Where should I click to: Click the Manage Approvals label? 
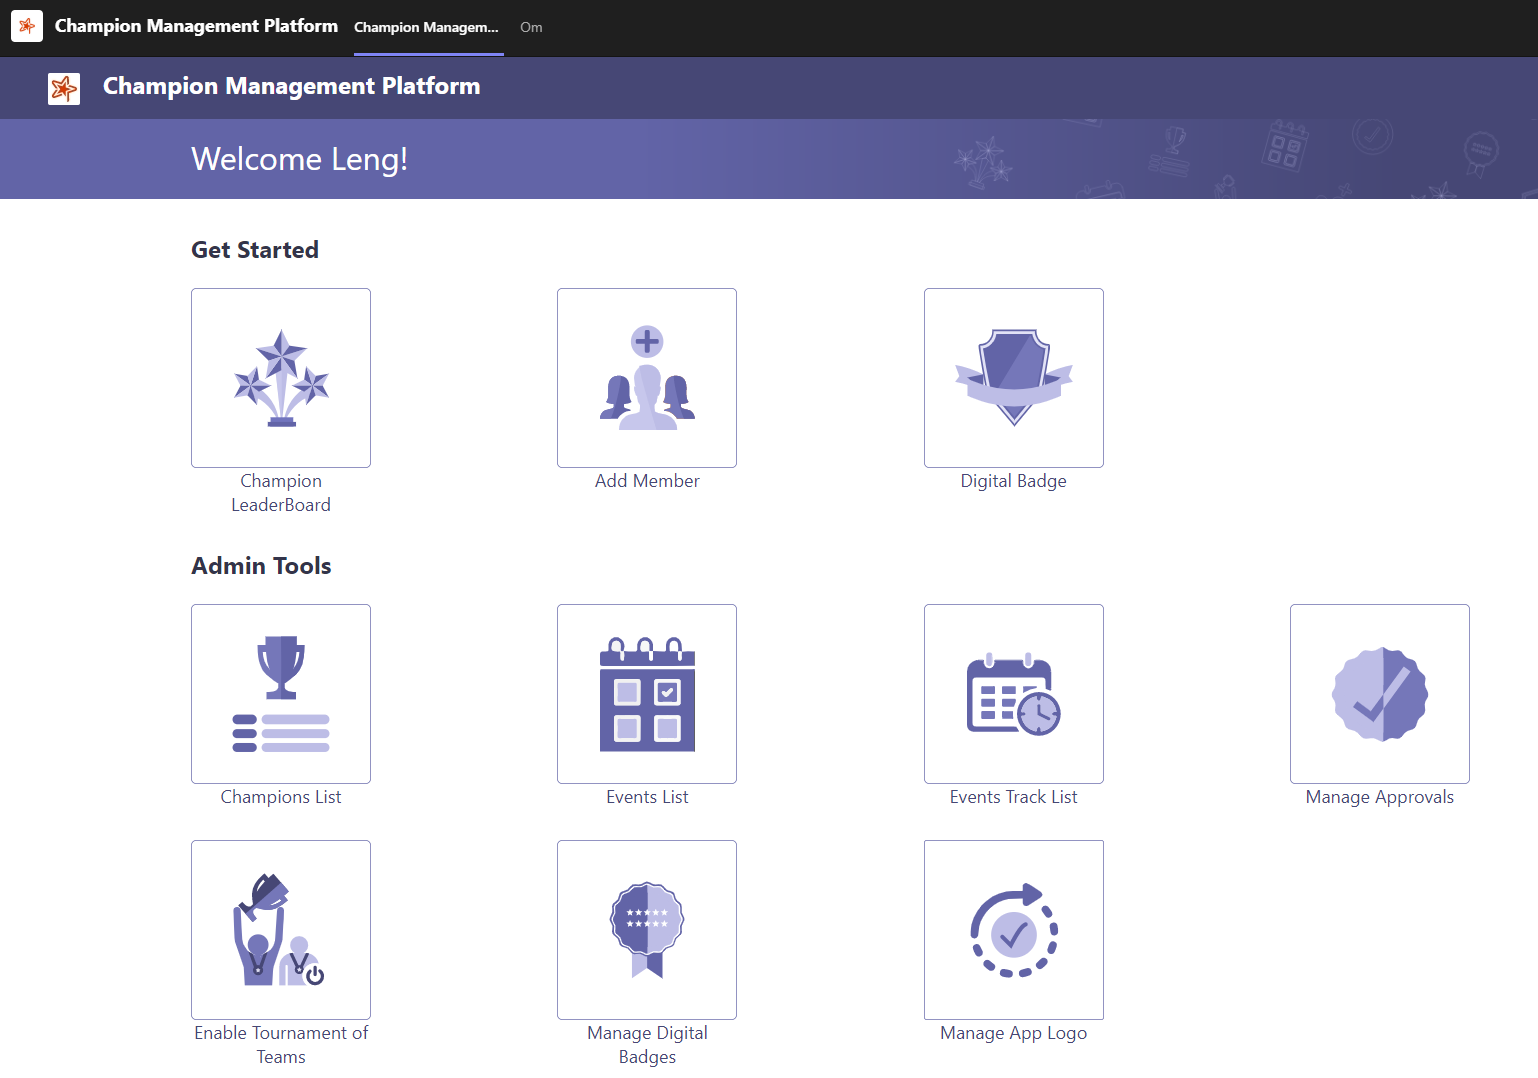[x=1379, y=796]
